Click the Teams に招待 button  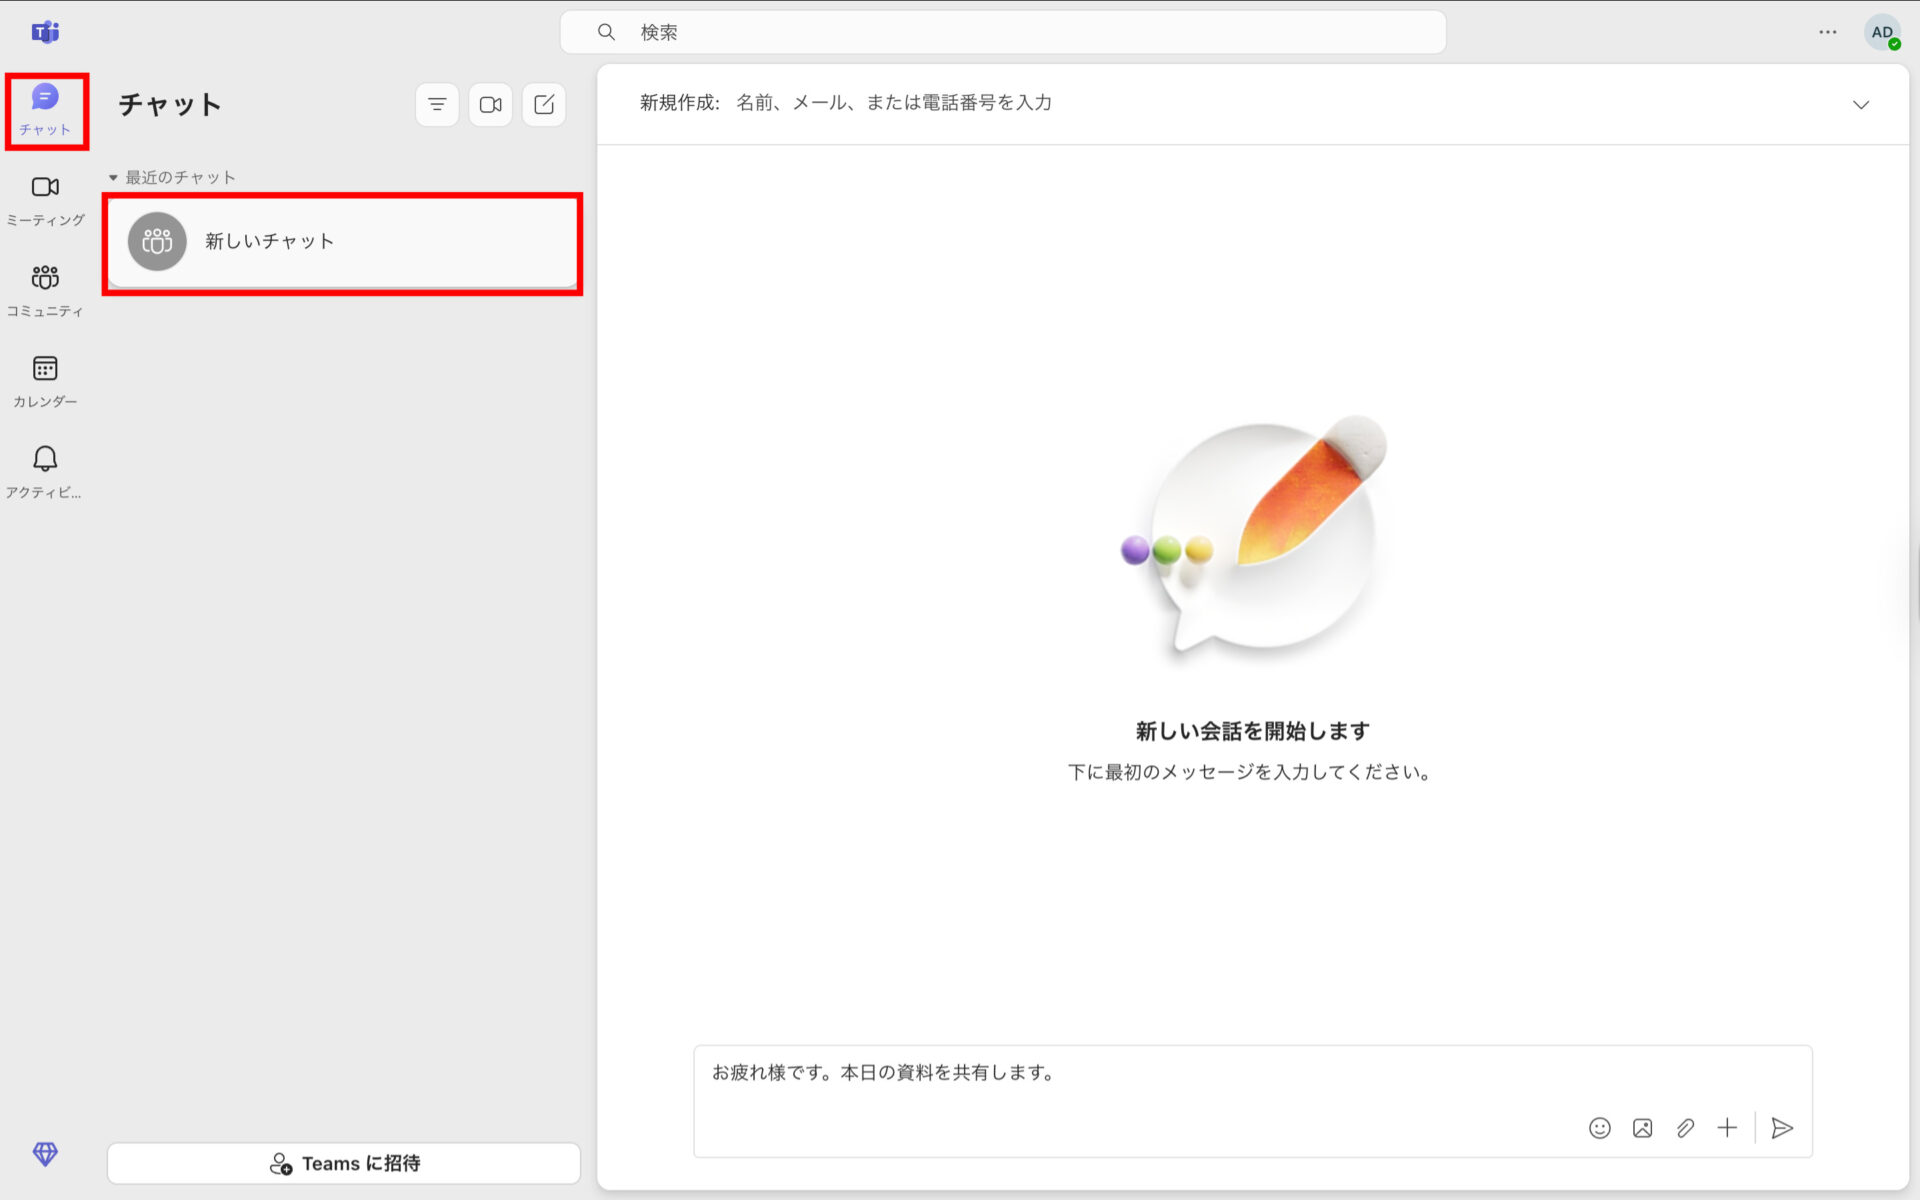[343, 1163]
